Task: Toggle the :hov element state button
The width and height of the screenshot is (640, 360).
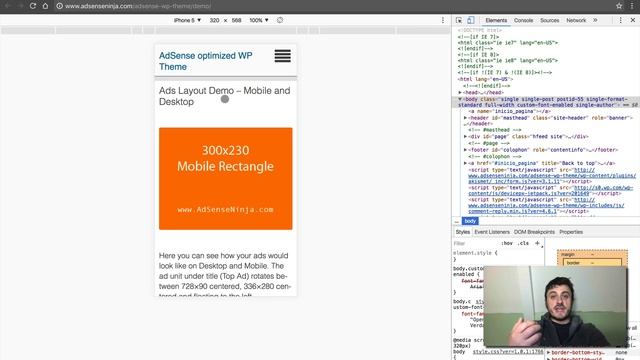Action: point(507,243)
